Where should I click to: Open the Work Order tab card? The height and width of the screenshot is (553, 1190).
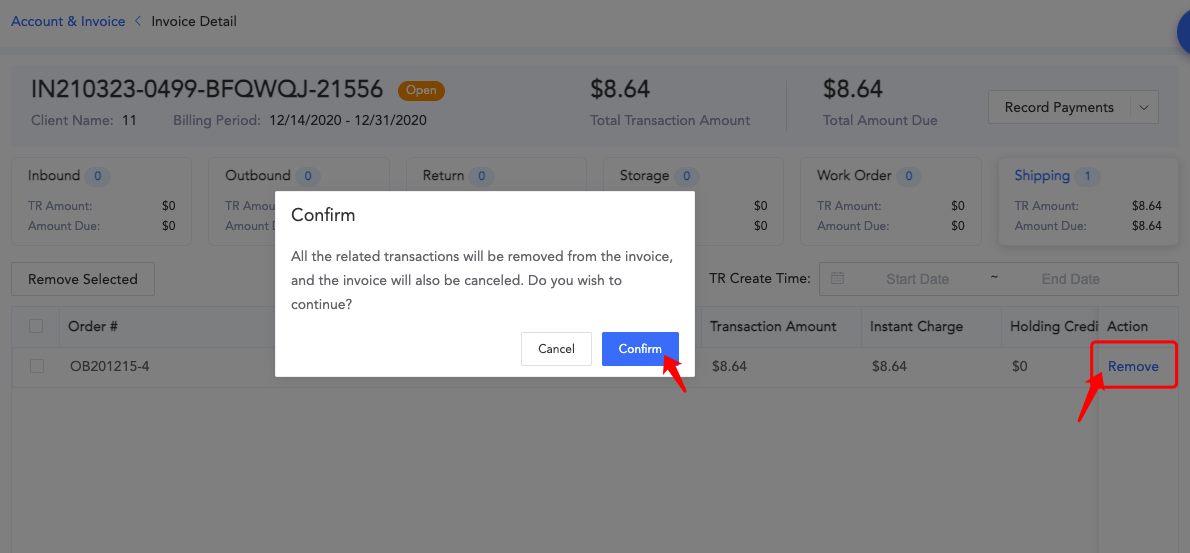(x=891, y=201)
